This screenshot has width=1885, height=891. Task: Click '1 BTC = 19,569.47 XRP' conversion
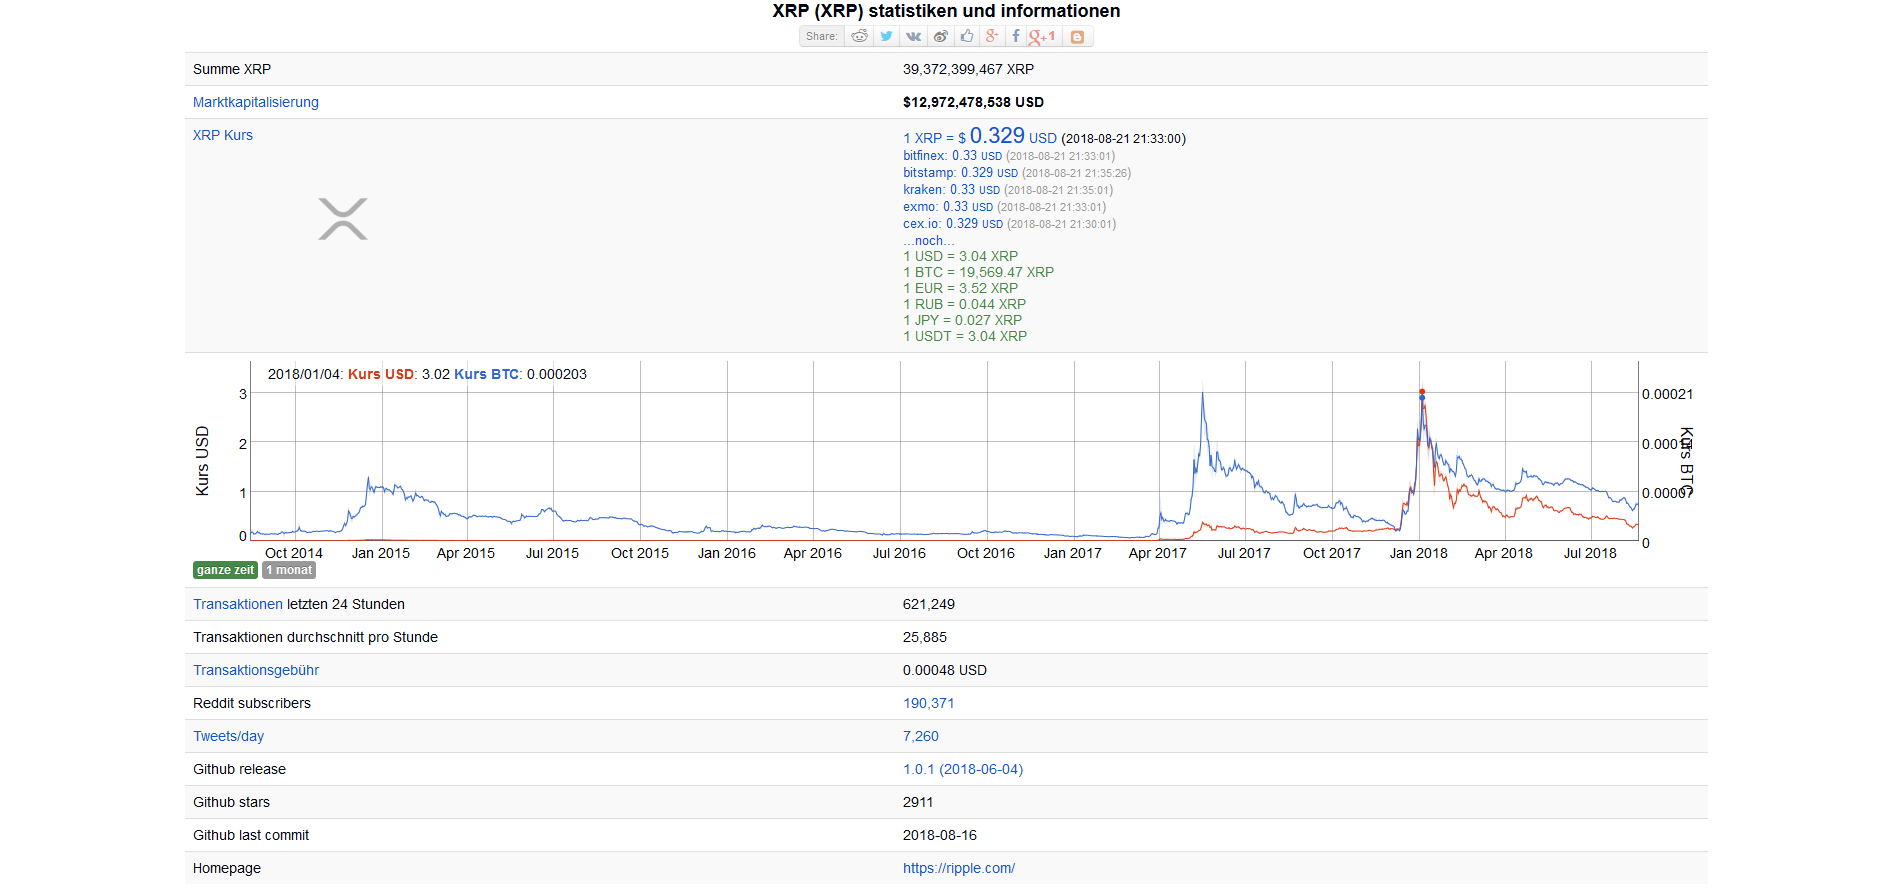tap(978, 272)
